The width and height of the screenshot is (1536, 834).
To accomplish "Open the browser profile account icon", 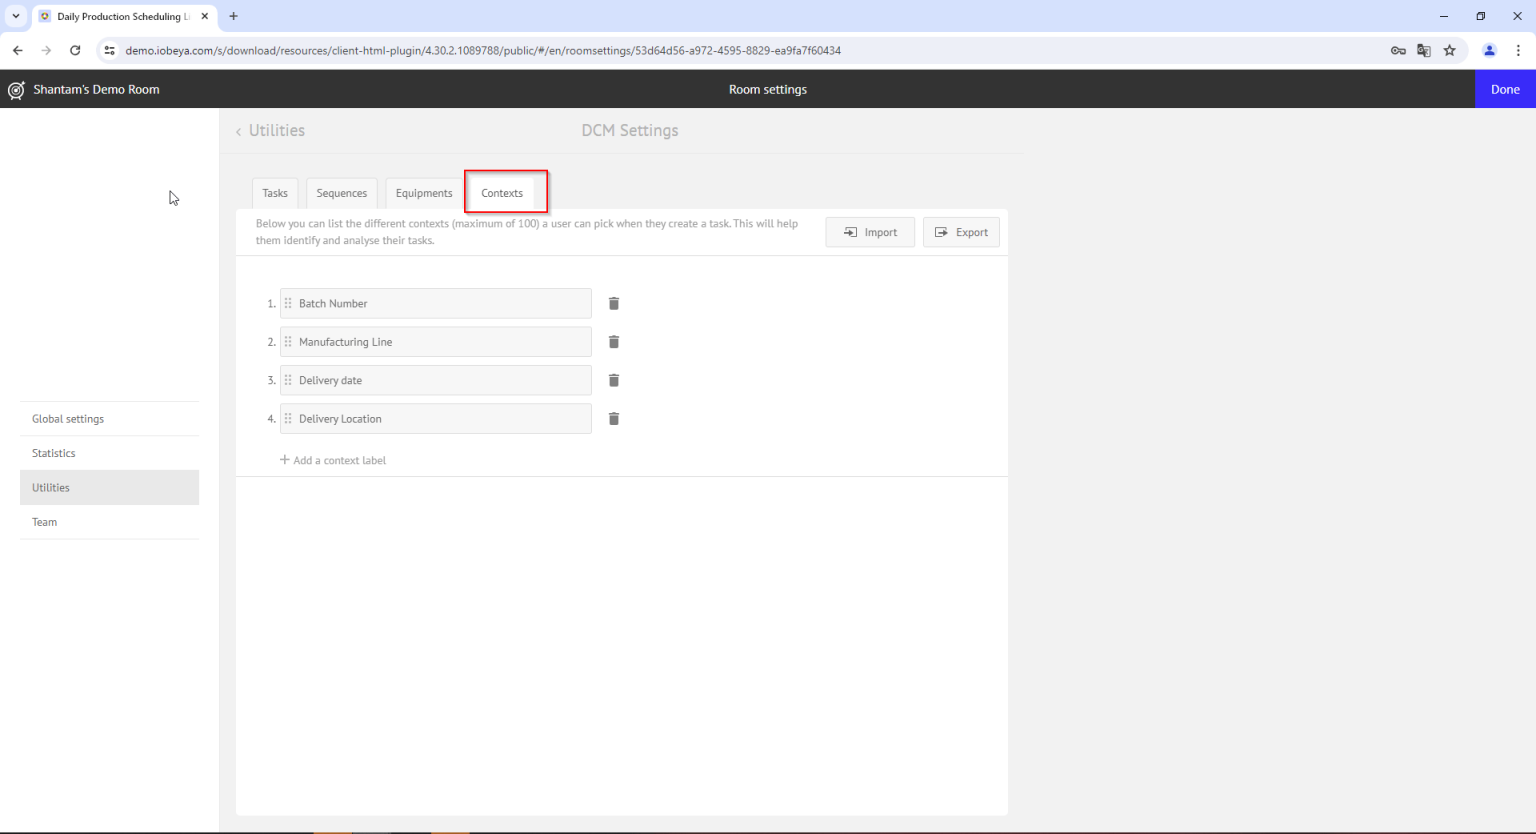I will 1489,49.
